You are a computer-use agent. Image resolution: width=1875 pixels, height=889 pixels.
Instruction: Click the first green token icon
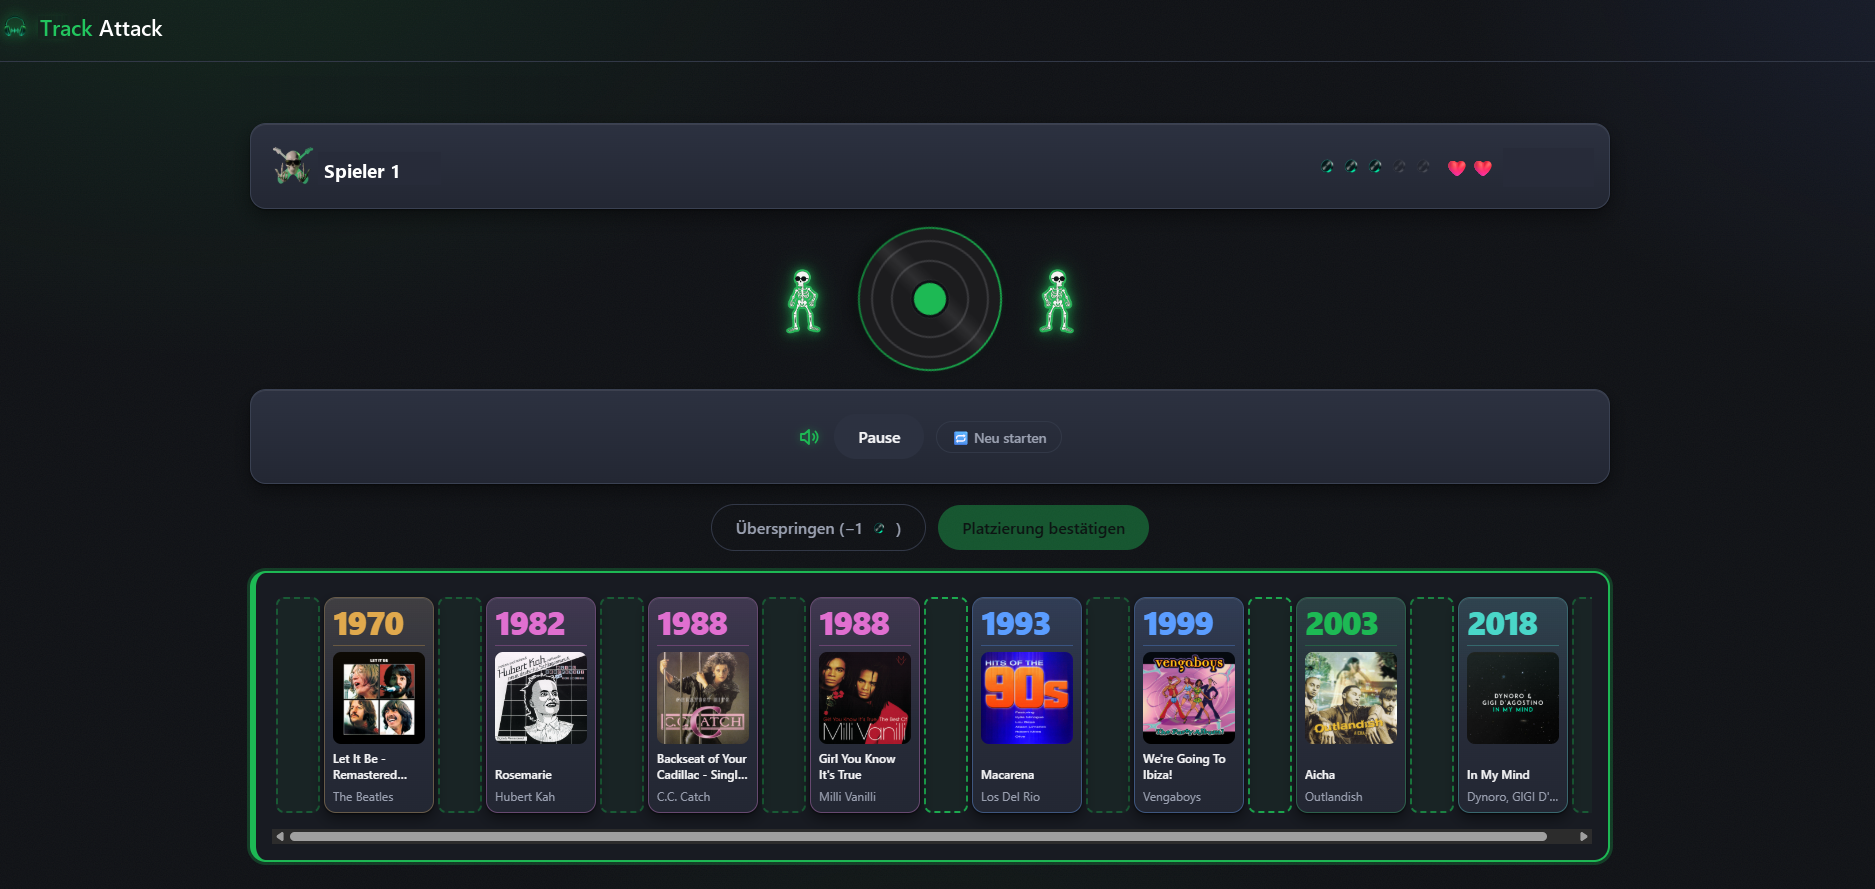coord(1327,167)
